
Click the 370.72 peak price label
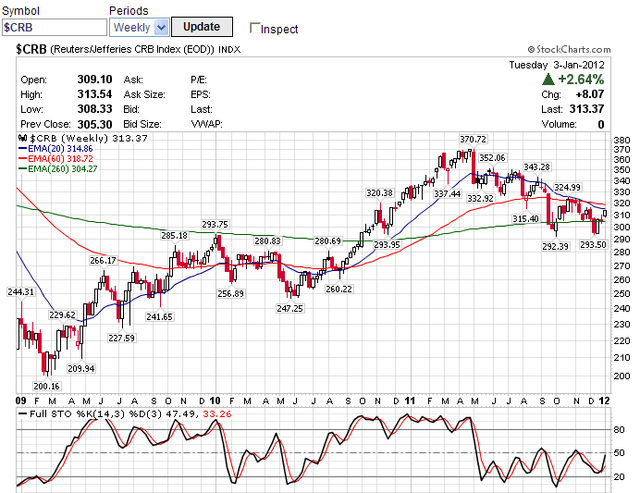[473, 139]
